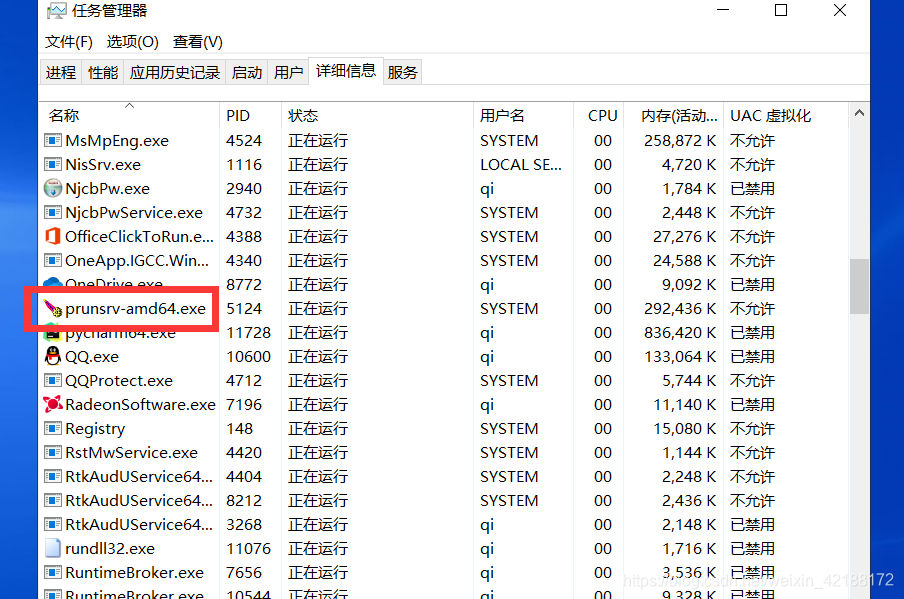
Task: Click icon of RtkAudUService64 with PID 8212
Action: tap(52, 500)
